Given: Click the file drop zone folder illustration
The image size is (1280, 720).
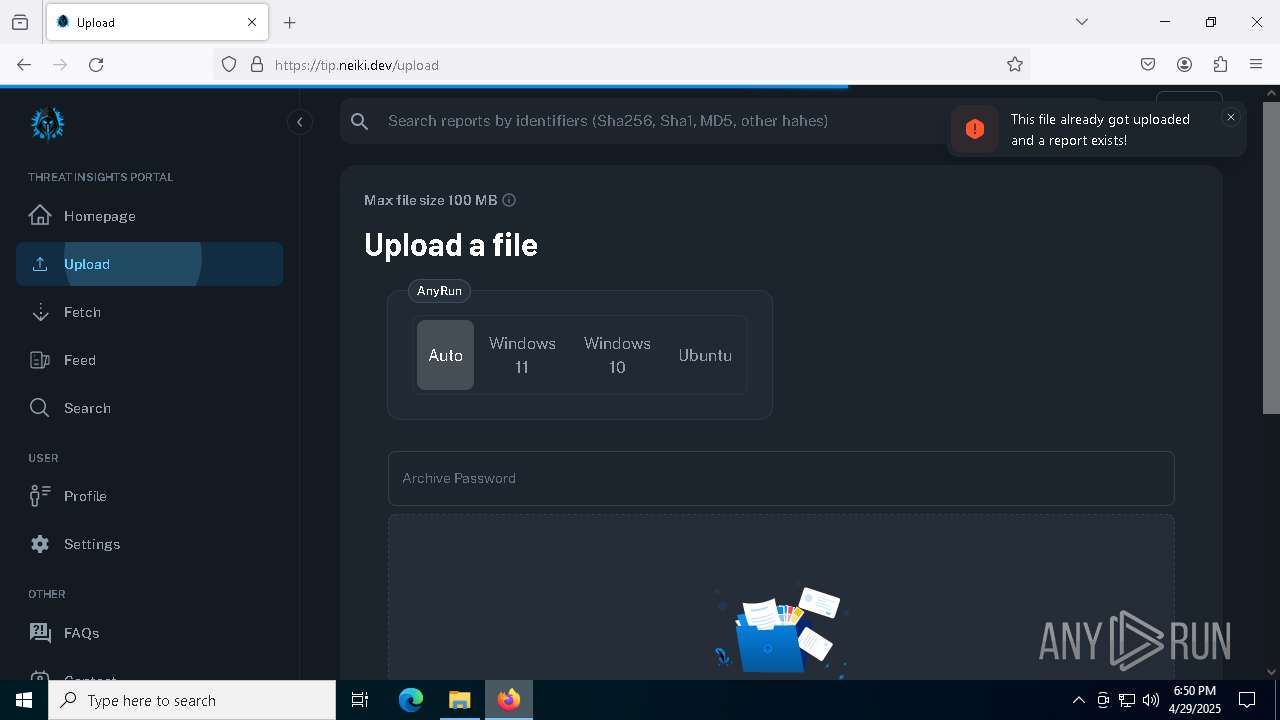Looking at the screenshot, I should [781, 632].
